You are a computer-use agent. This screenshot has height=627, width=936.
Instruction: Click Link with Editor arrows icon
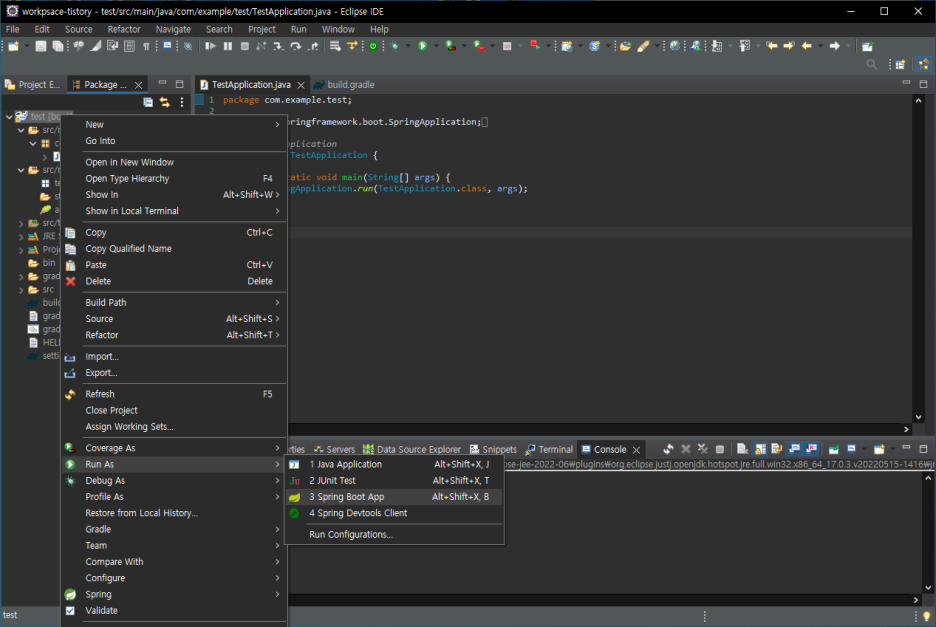(x=165, y=102)
